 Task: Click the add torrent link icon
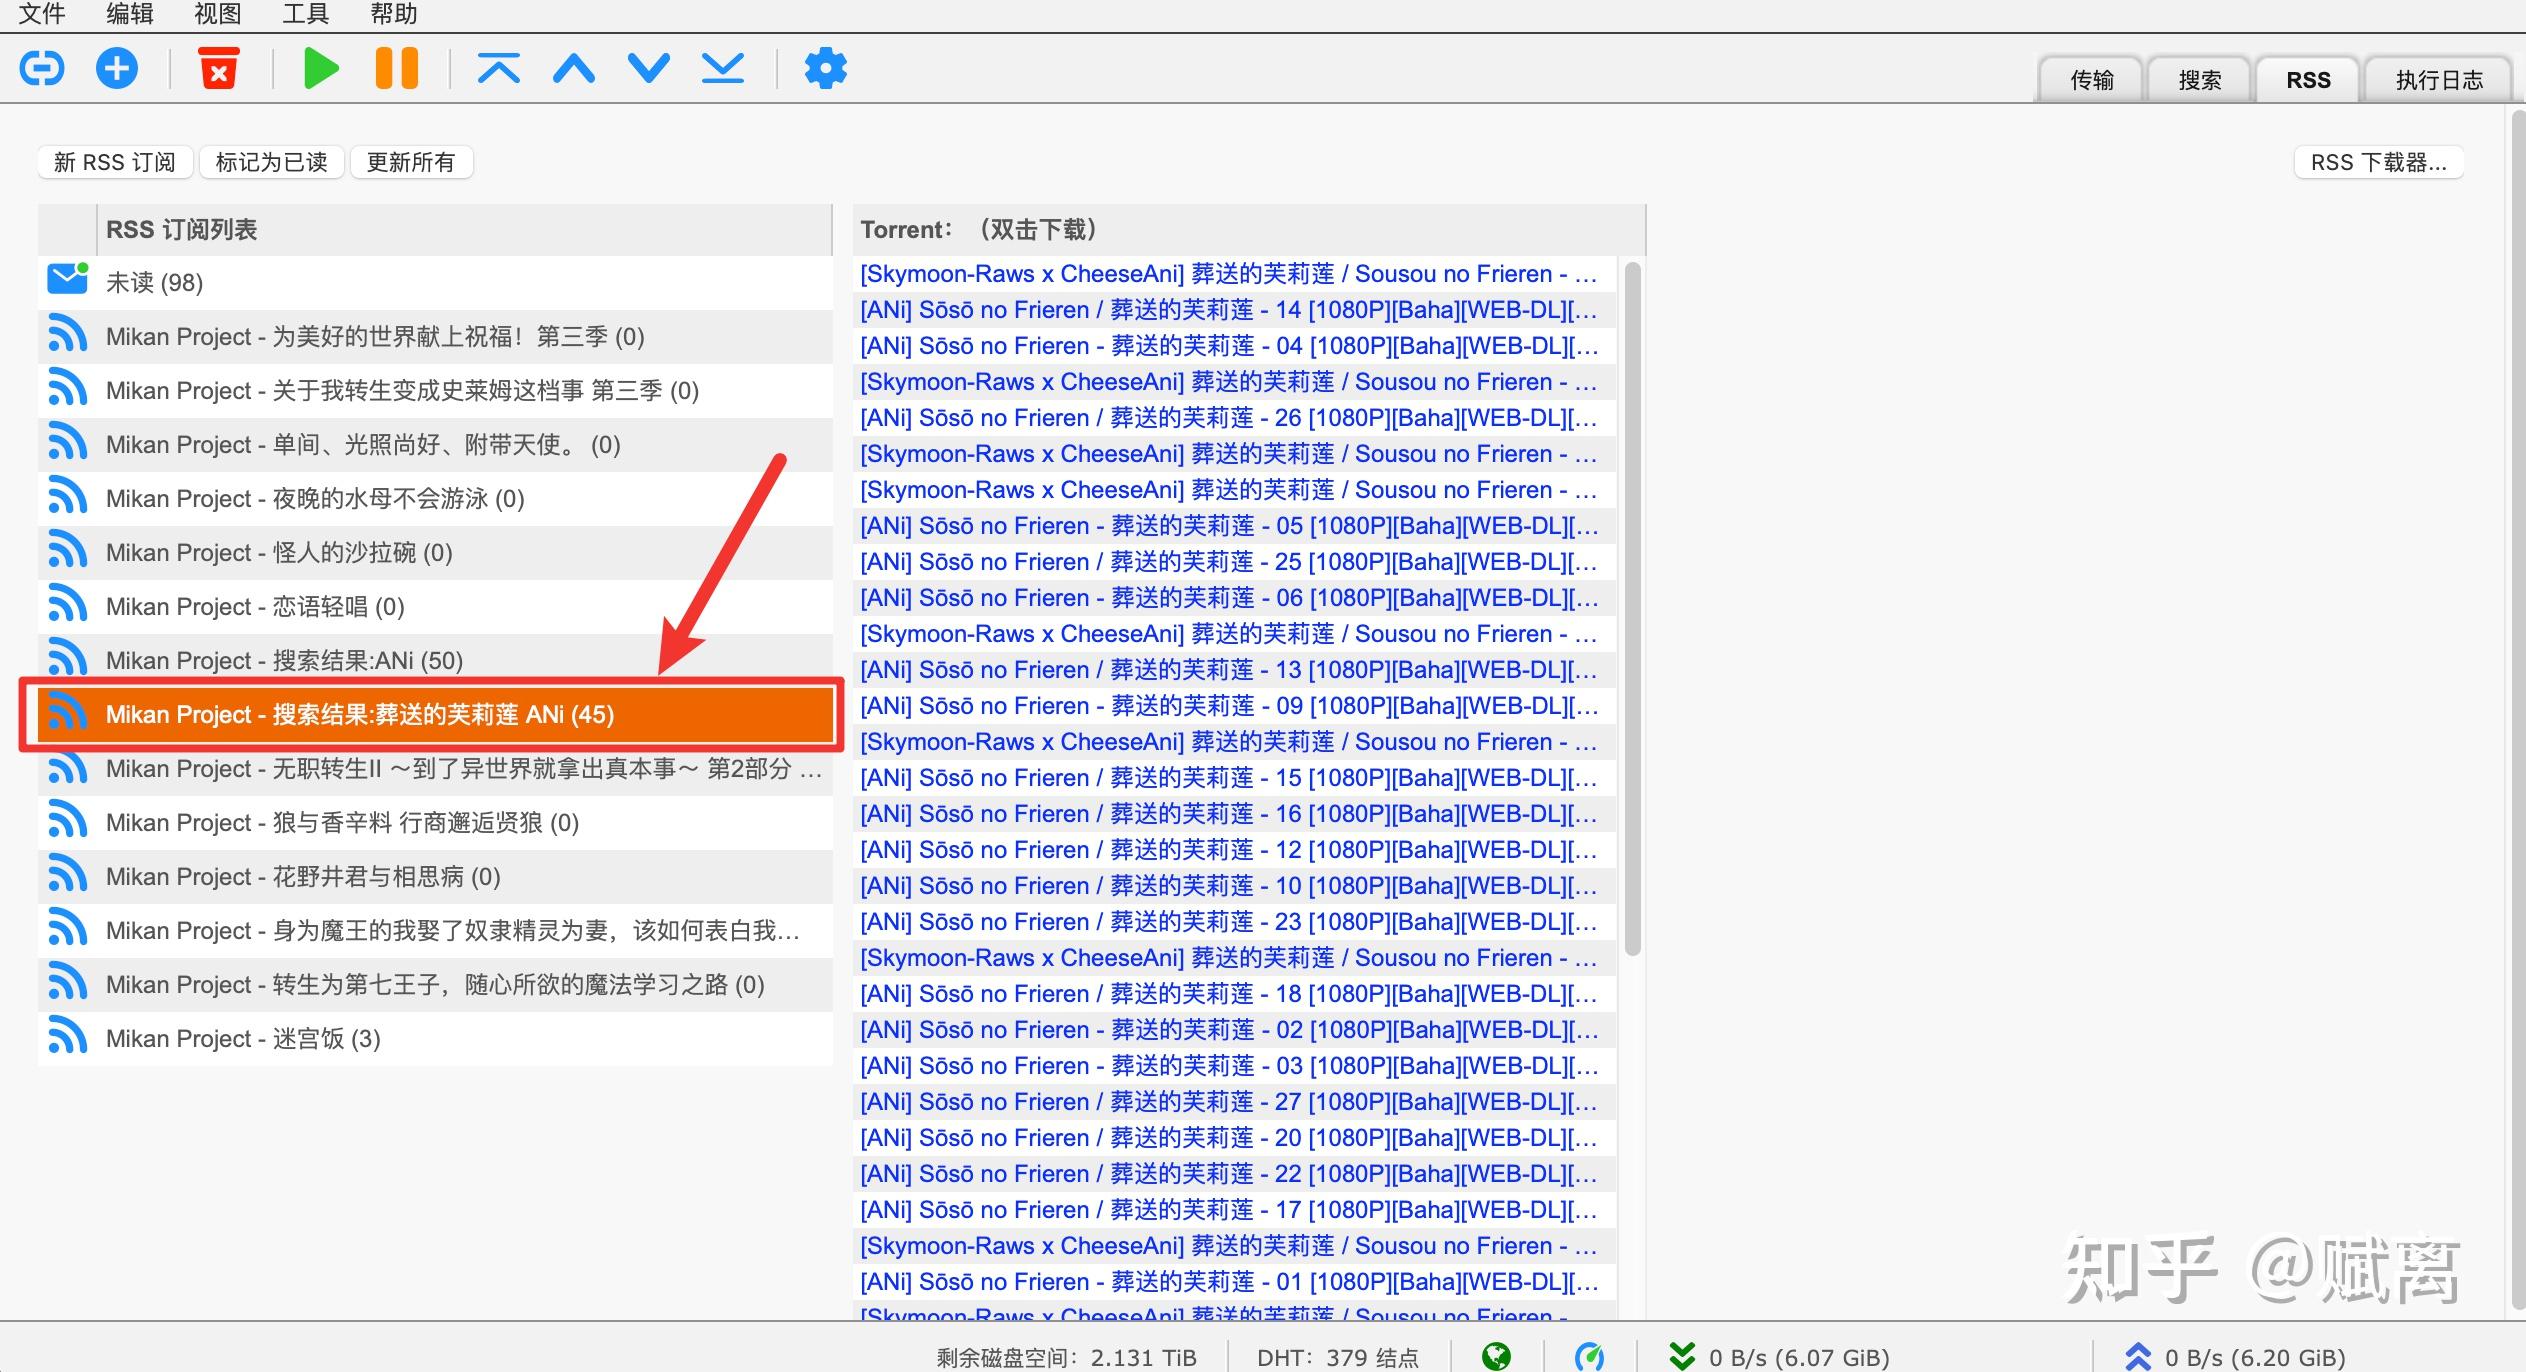tap(42, 68)
